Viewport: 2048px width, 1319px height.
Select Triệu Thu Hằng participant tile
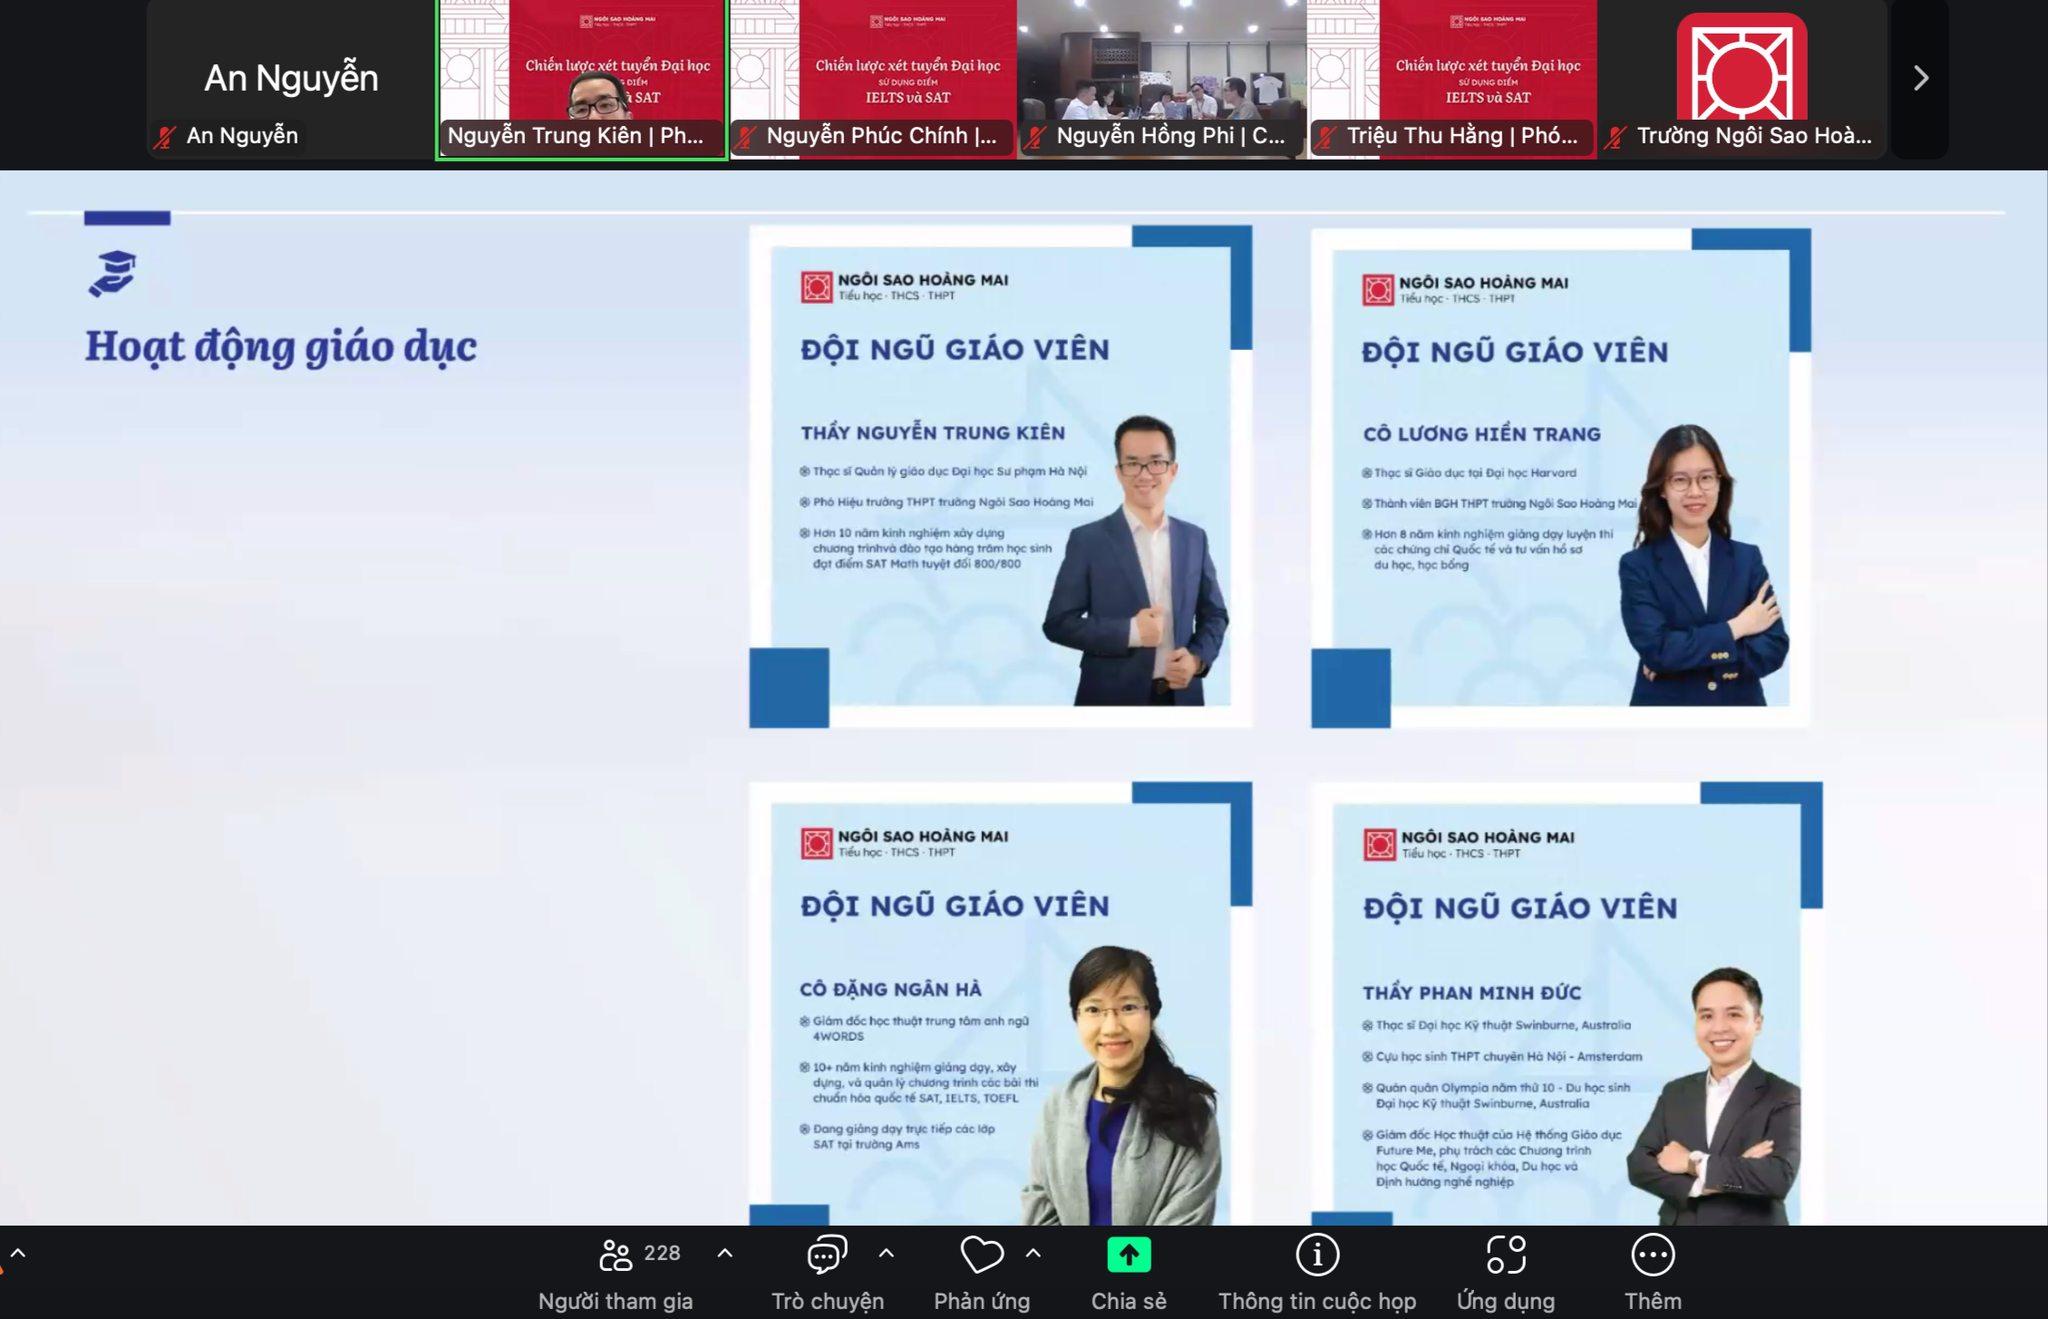[x=1452, y=79]
